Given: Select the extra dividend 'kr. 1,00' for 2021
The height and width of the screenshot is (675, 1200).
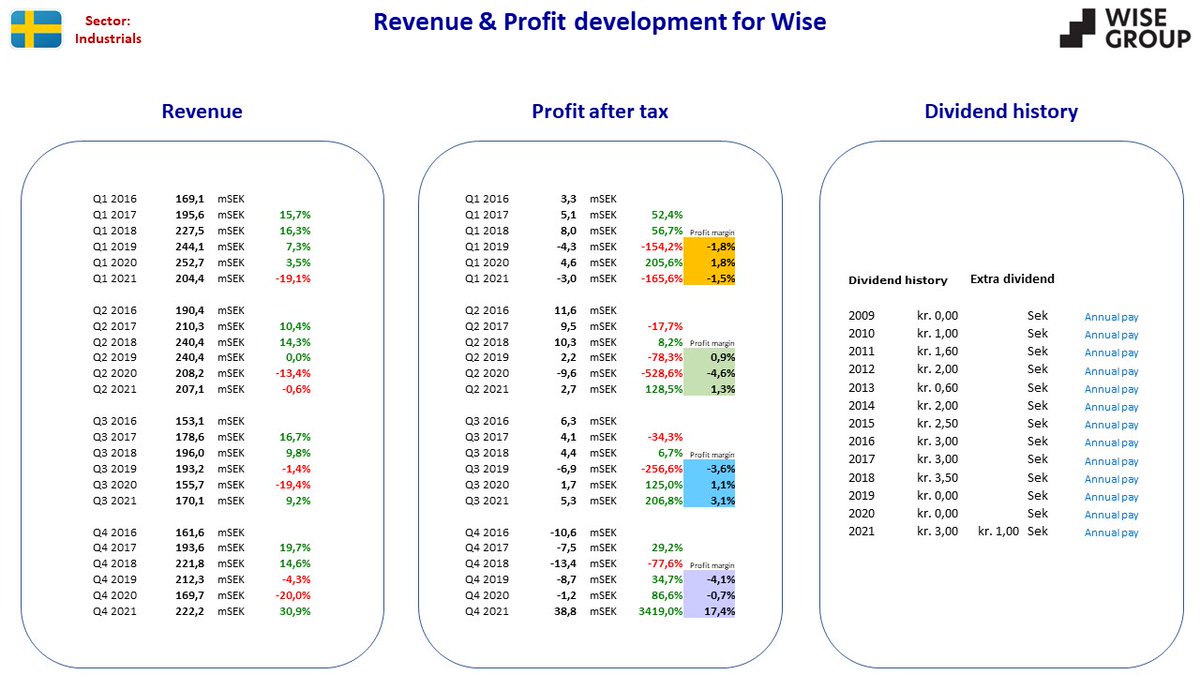Looking at the screenshot, I should pos(998,532).
